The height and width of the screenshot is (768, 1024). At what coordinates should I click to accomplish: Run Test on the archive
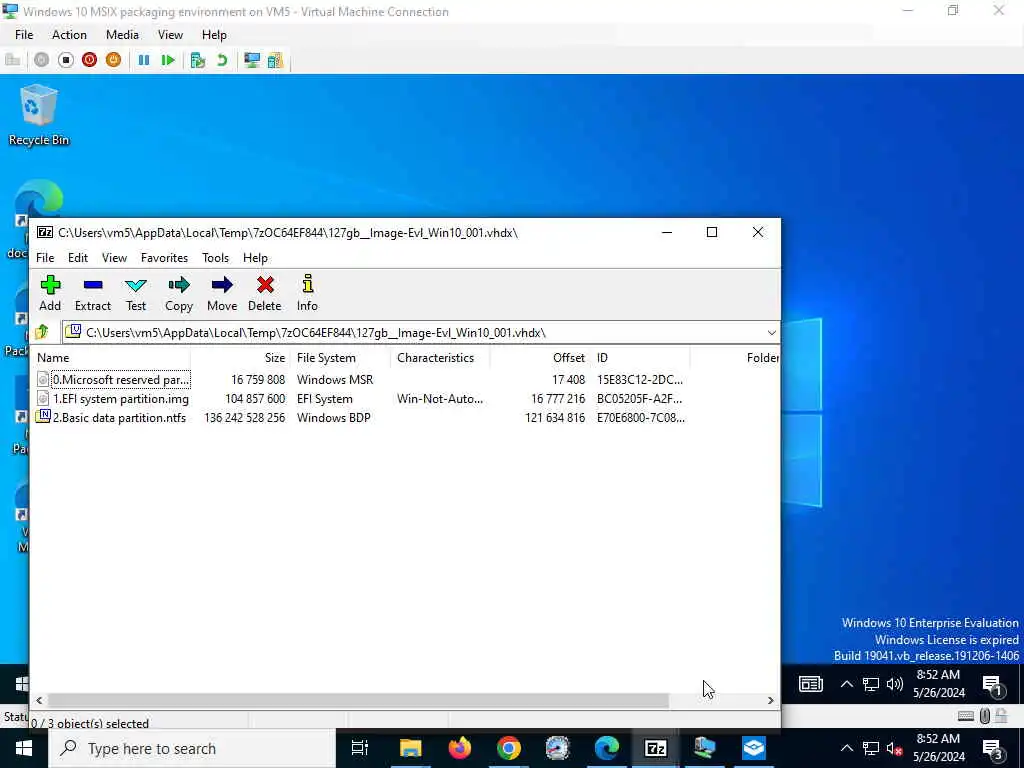pyautogui.click(x=136, y=293)
